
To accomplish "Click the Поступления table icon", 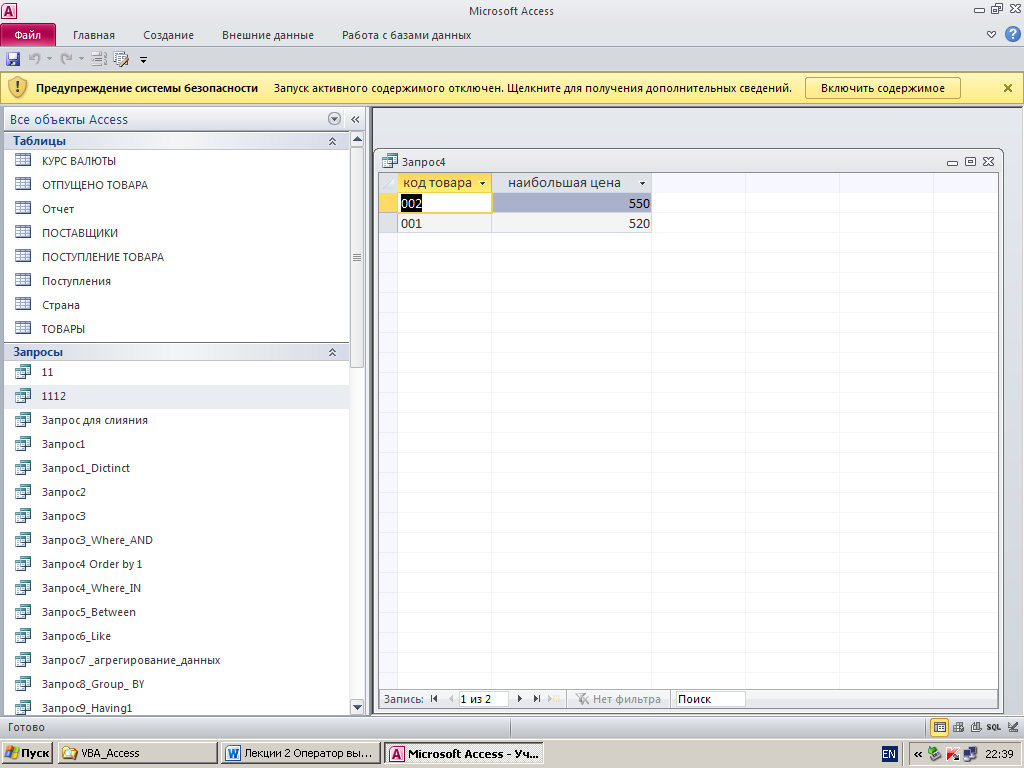I will (x=23, y=280).
